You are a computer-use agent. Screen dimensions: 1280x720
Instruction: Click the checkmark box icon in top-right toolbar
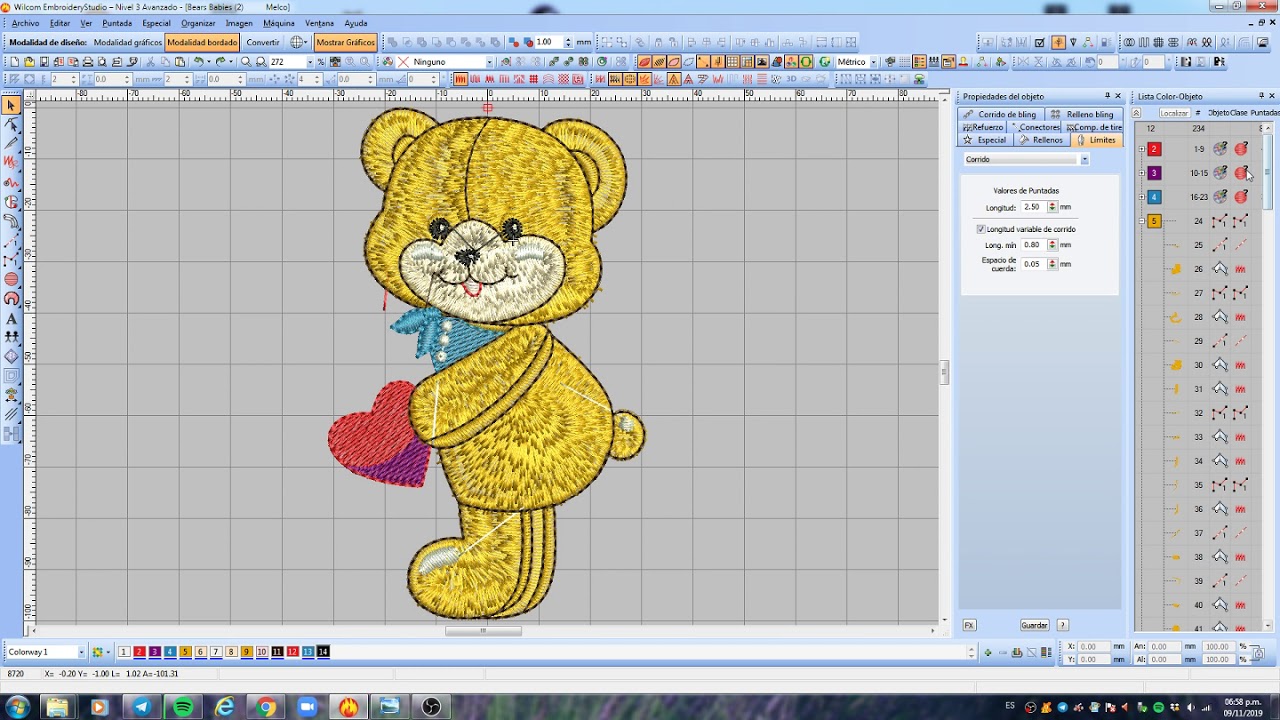1040,42
